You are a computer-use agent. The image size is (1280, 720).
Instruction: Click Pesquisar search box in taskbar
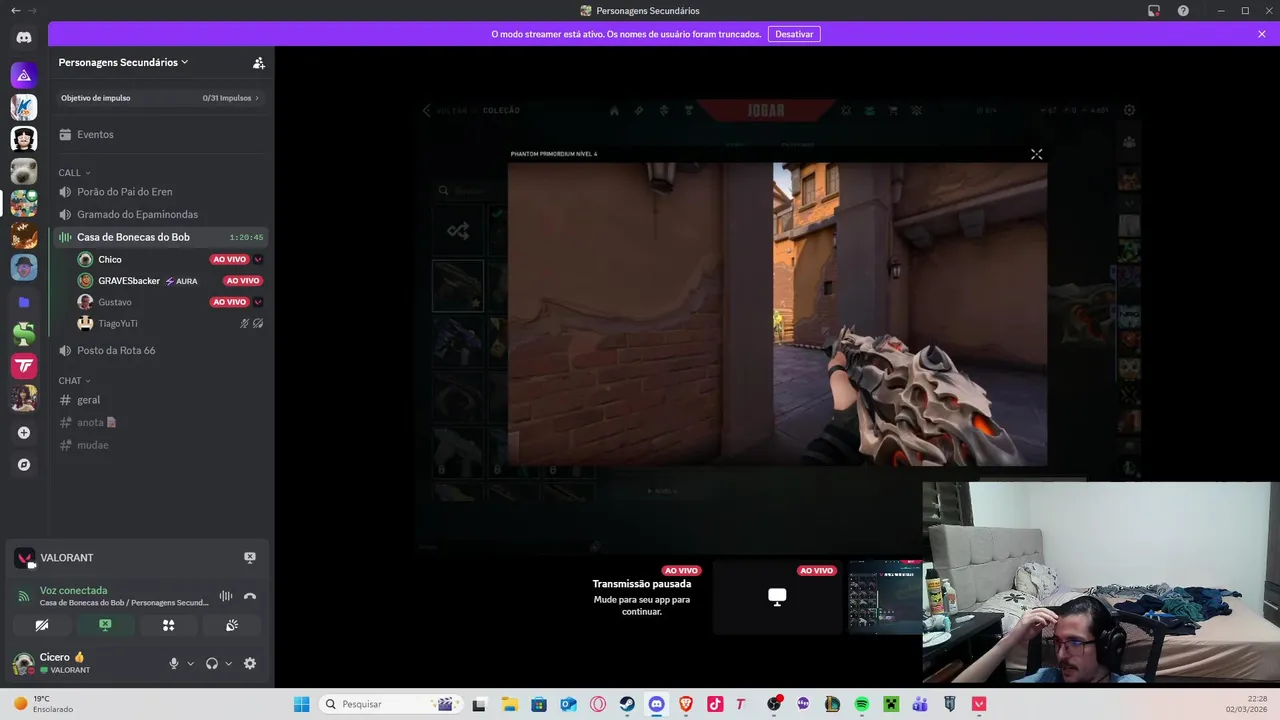pos(390,704)
